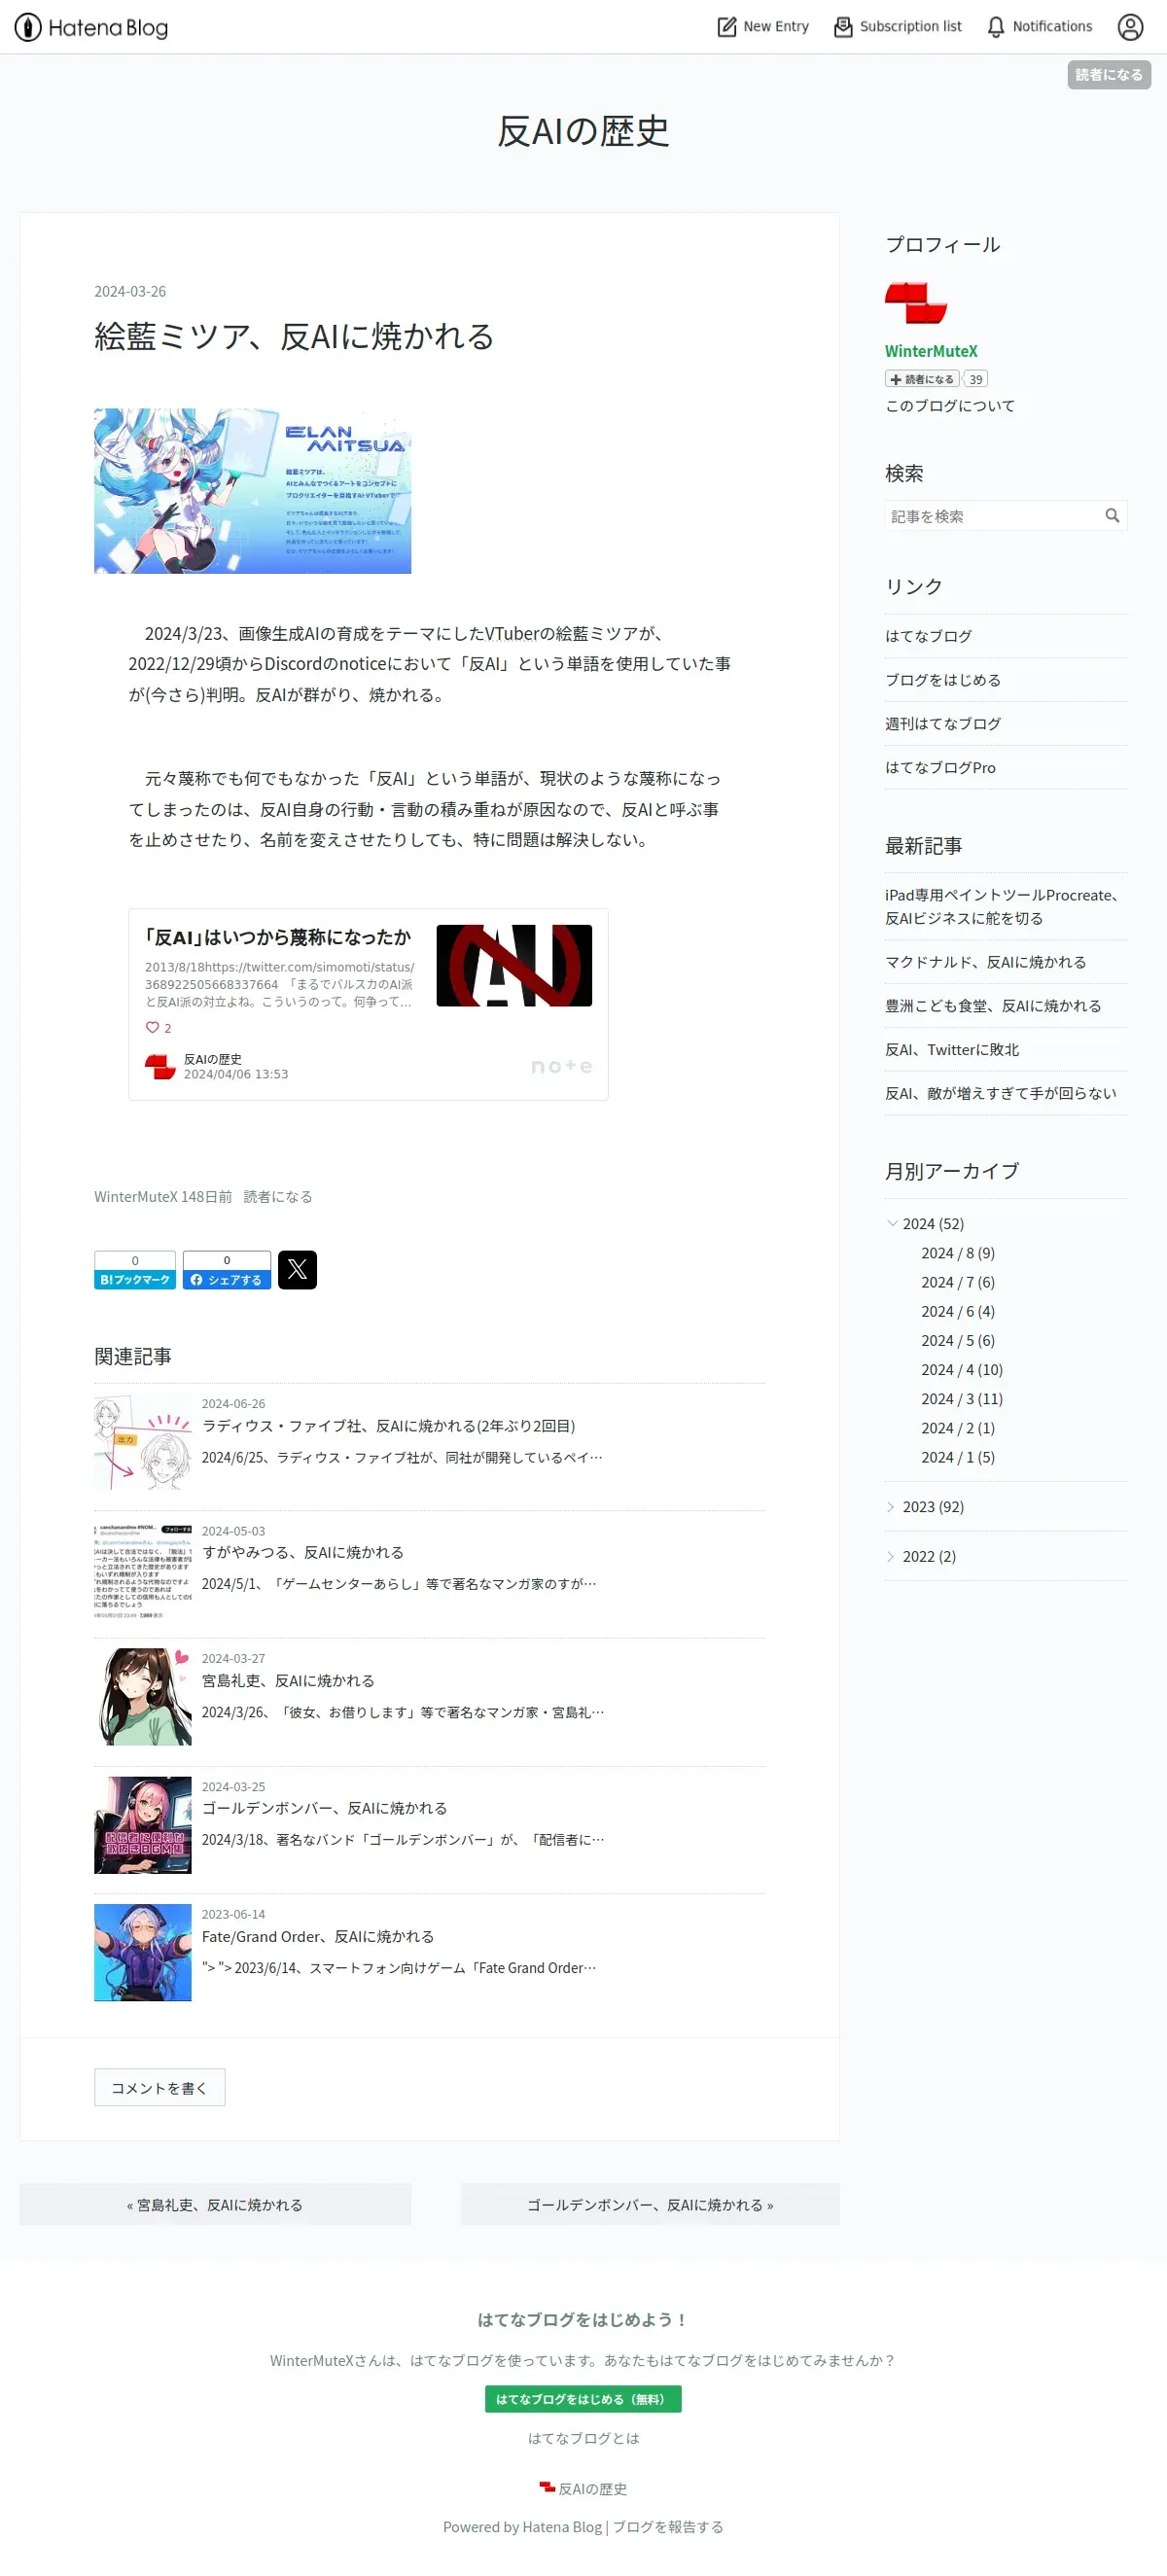Open the Subscription list
1167x2576 pixels.
point(898,27)
